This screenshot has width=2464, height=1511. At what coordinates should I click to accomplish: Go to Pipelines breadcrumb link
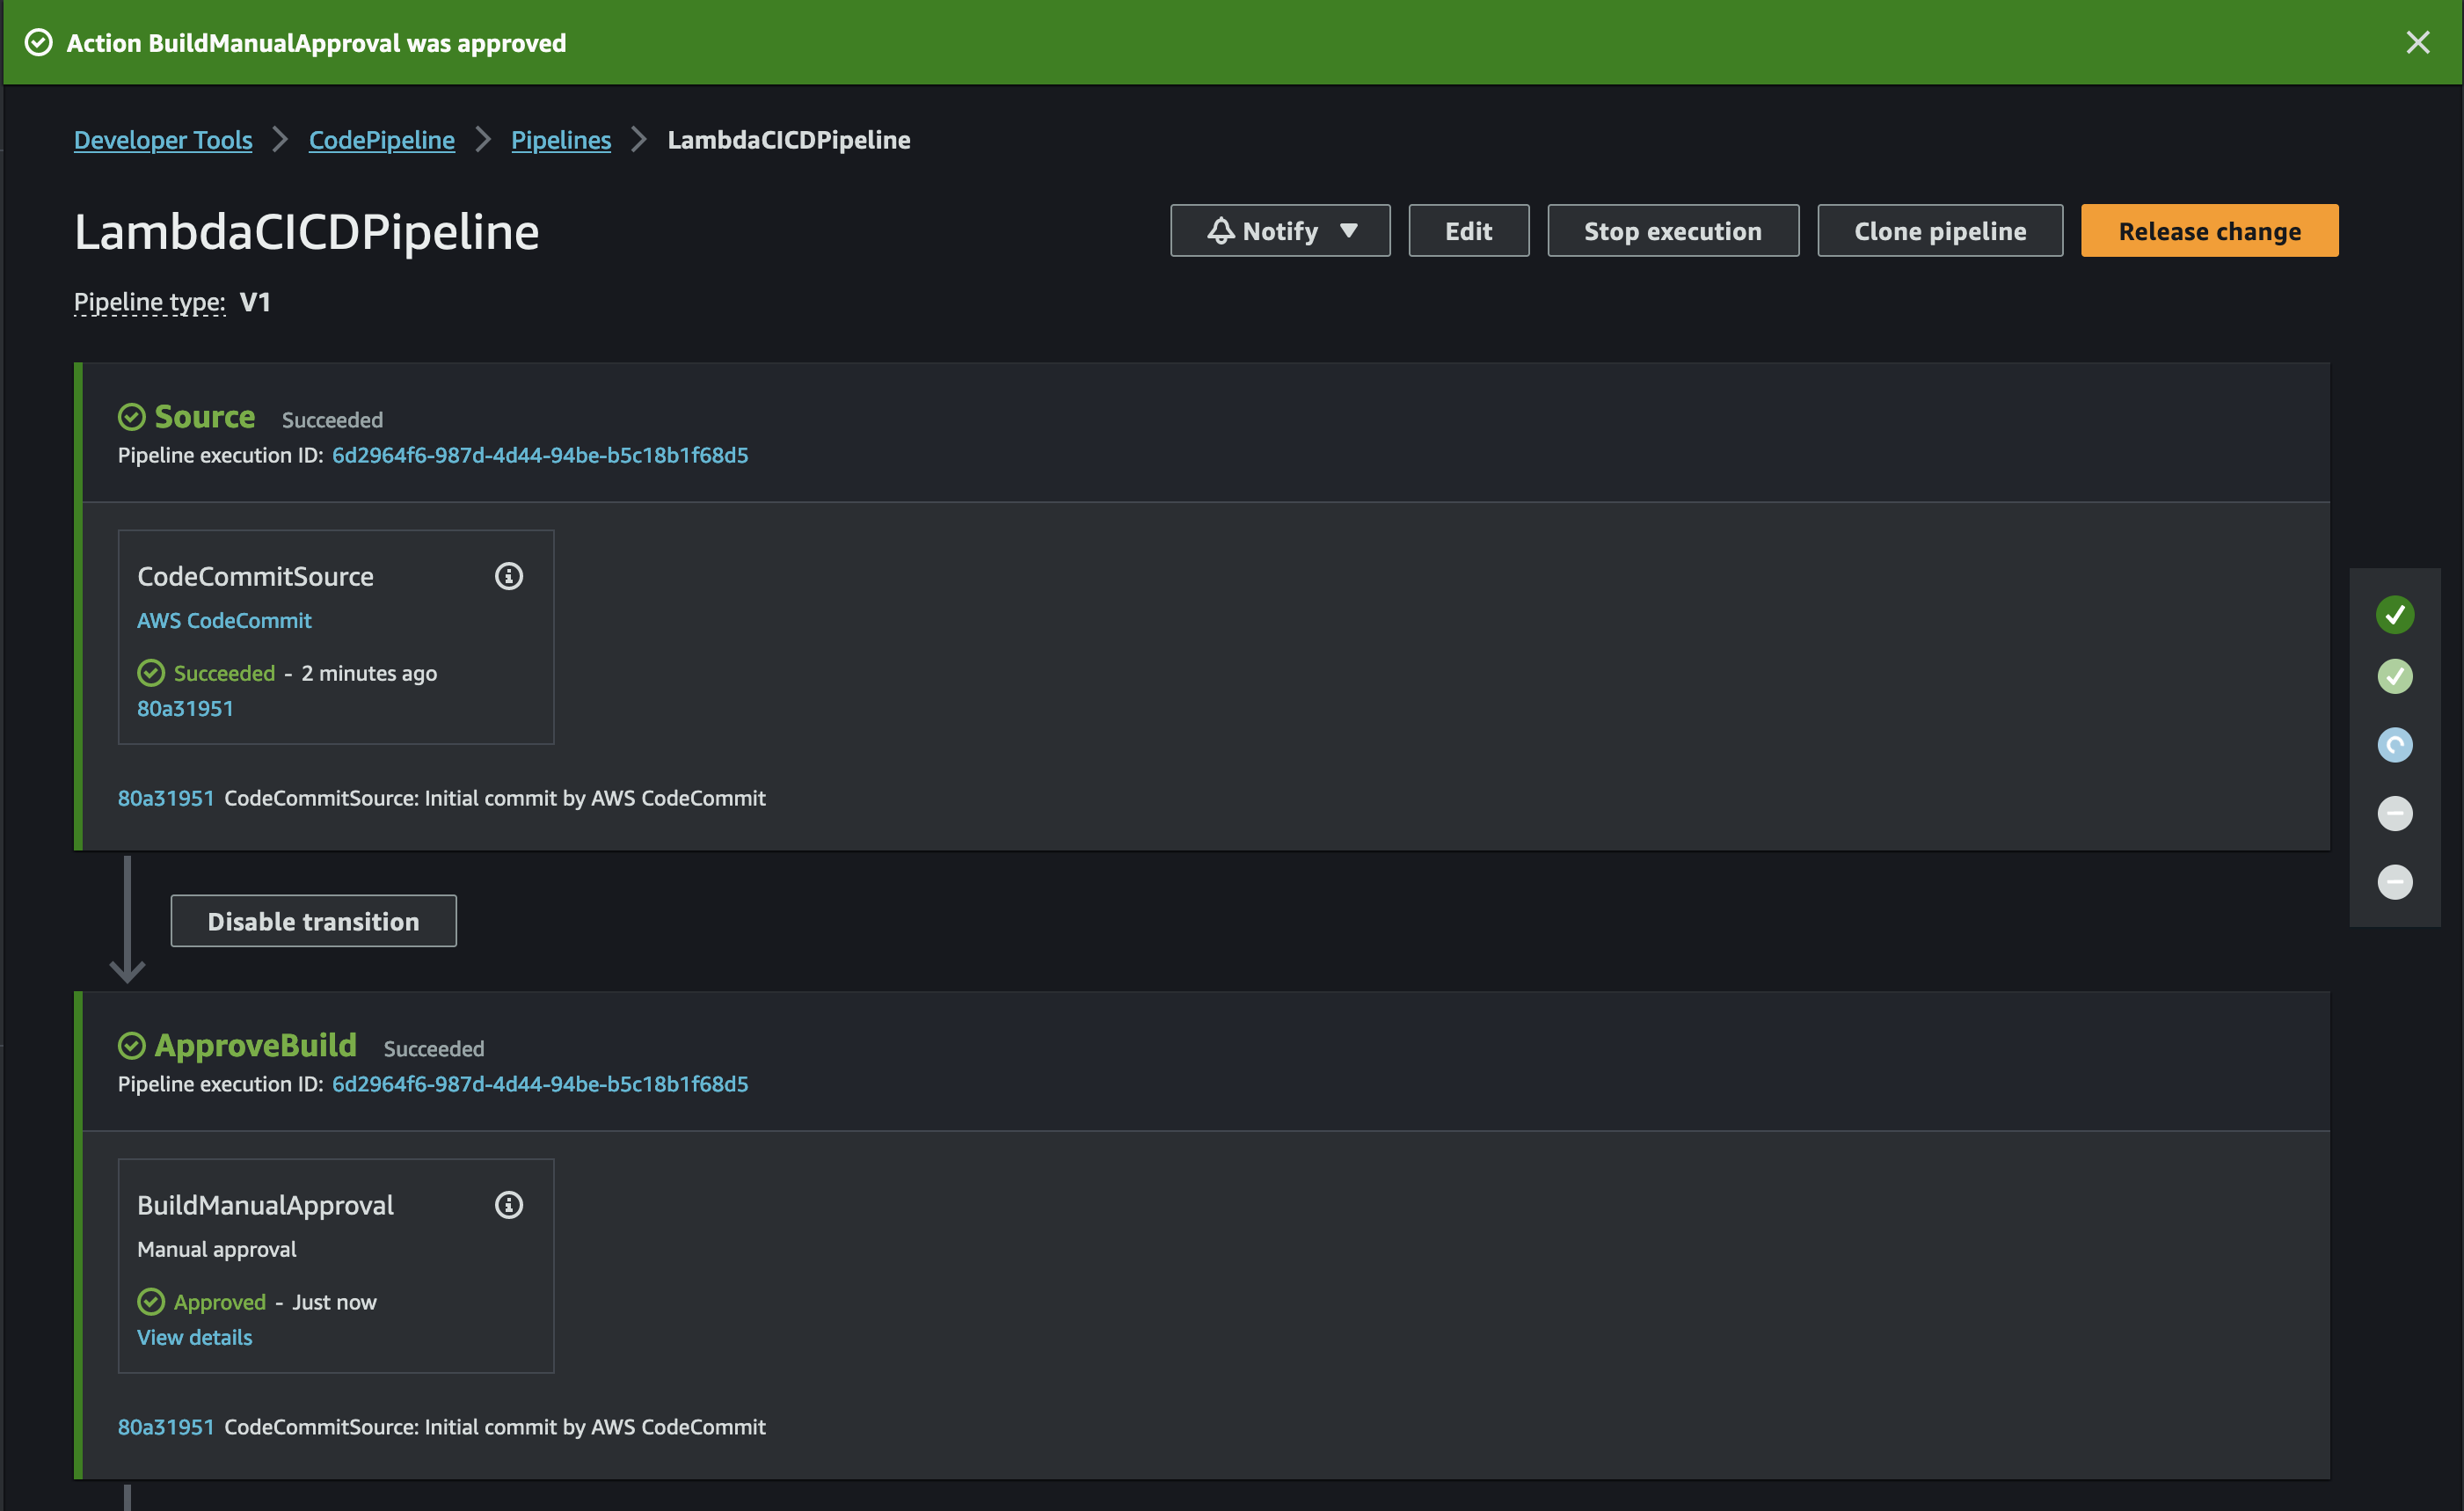click(561, 140)
